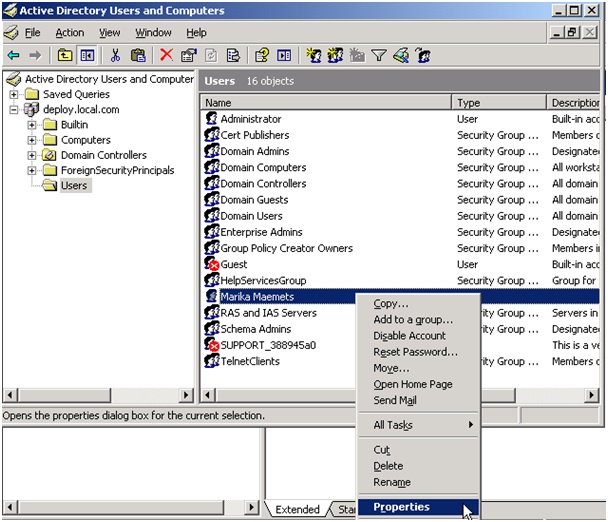Click the deploy.local.com domain icon
This screenshot has width=608, height=522.
point(31,109)
